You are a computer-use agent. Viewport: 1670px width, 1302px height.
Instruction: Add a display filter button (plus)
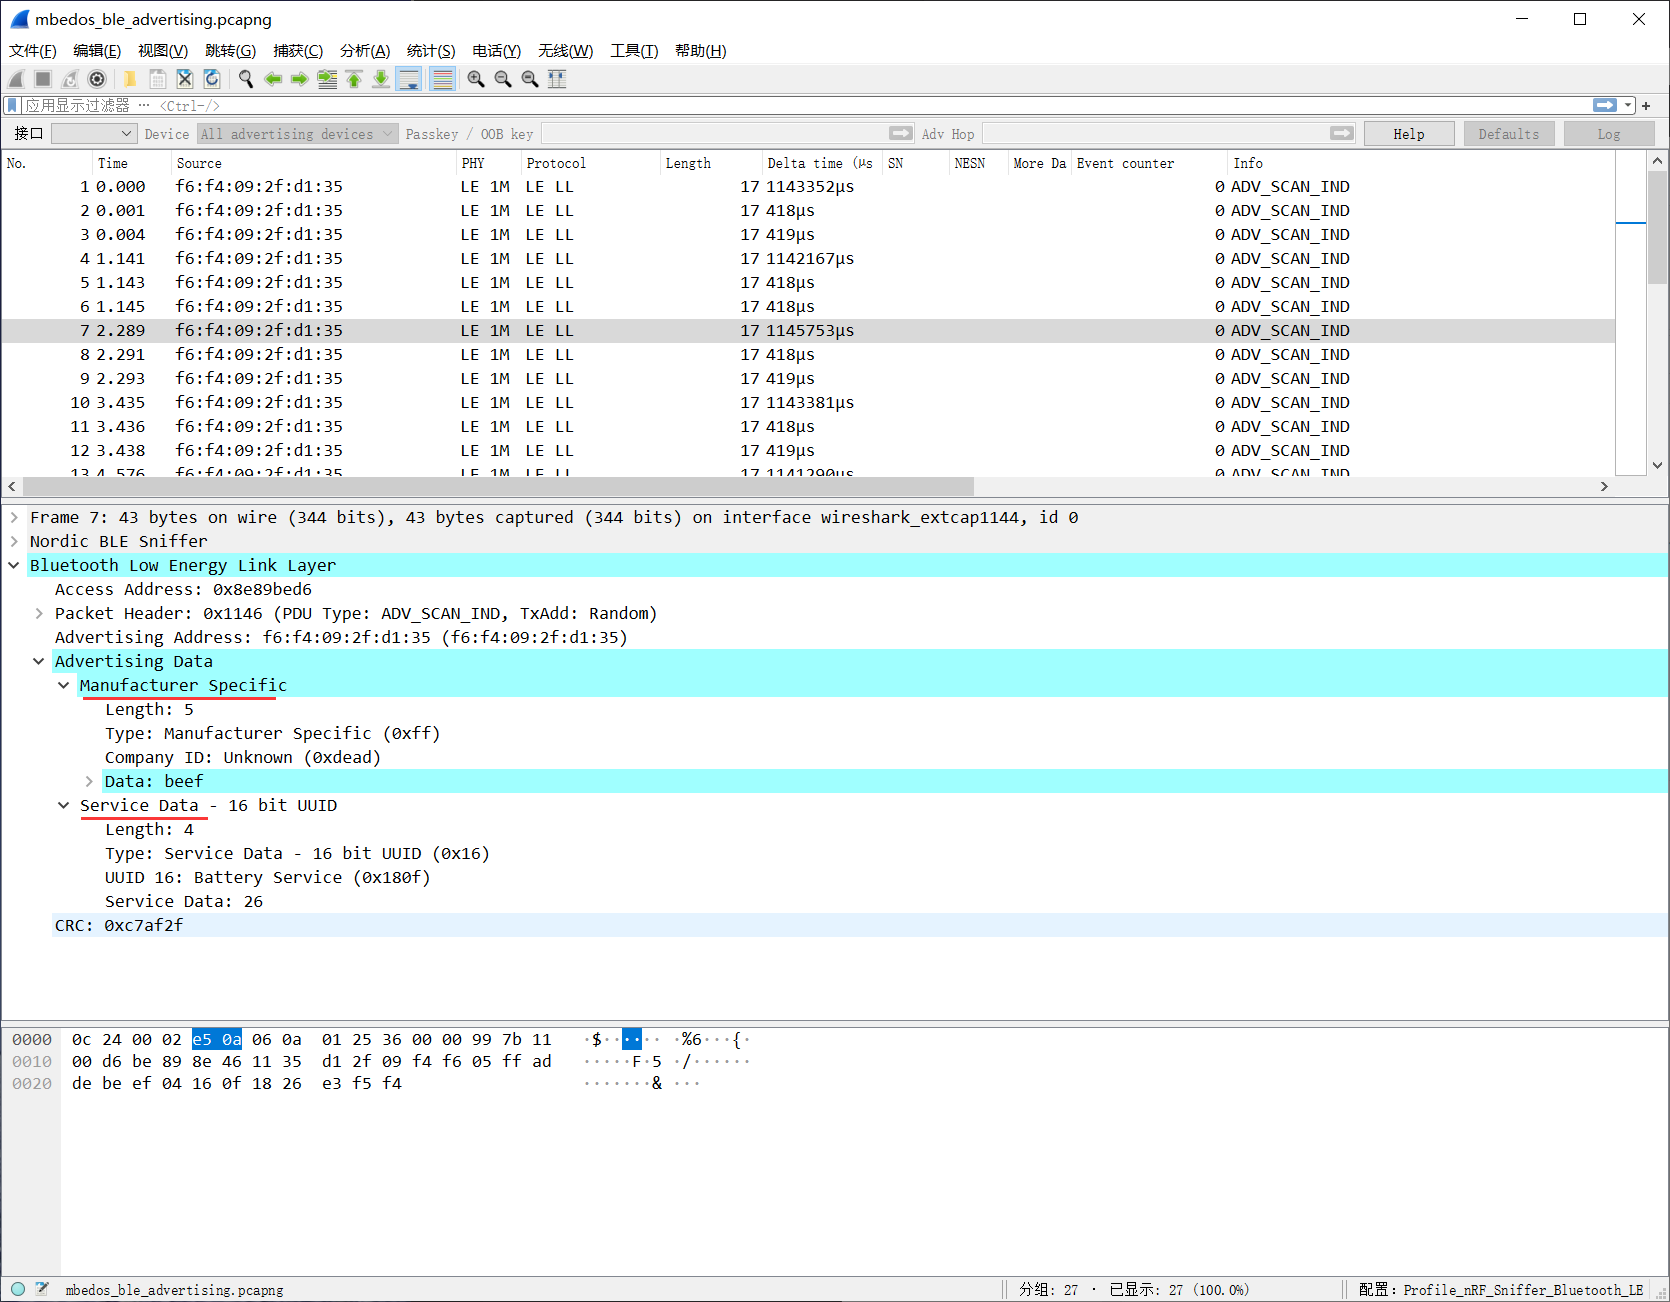pyautogui.click(x=1646, y=105)
